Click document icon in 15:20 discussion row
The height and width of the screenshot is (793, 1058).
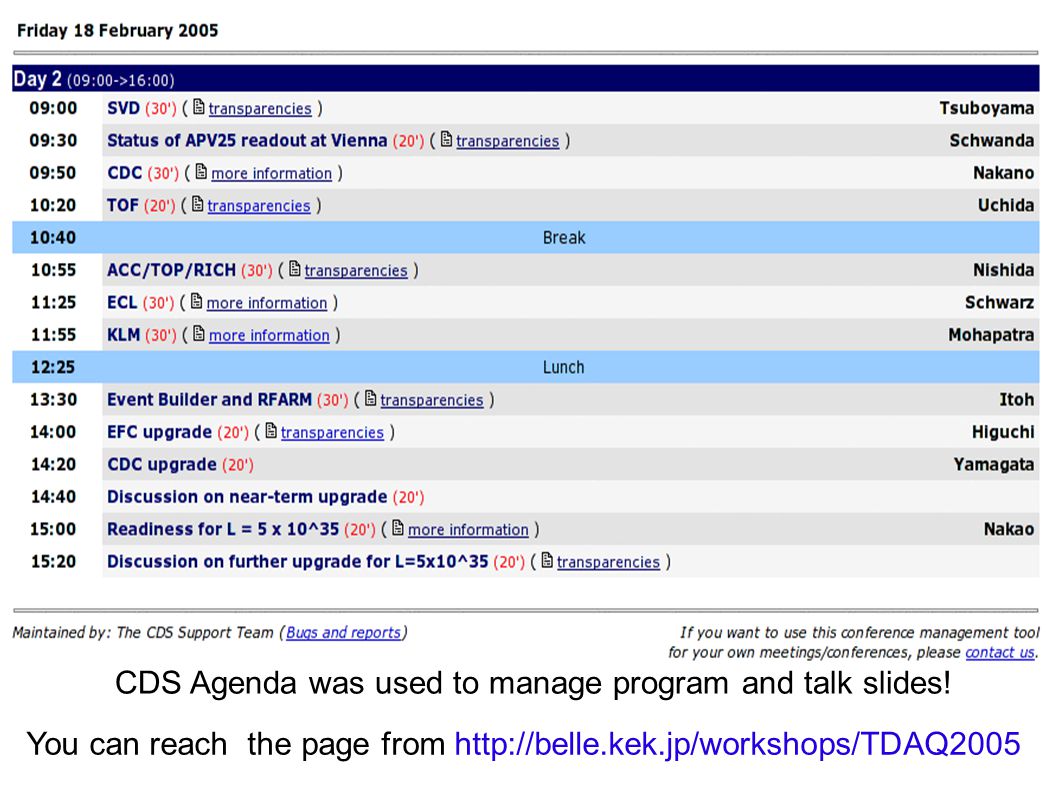pos(547,561)
